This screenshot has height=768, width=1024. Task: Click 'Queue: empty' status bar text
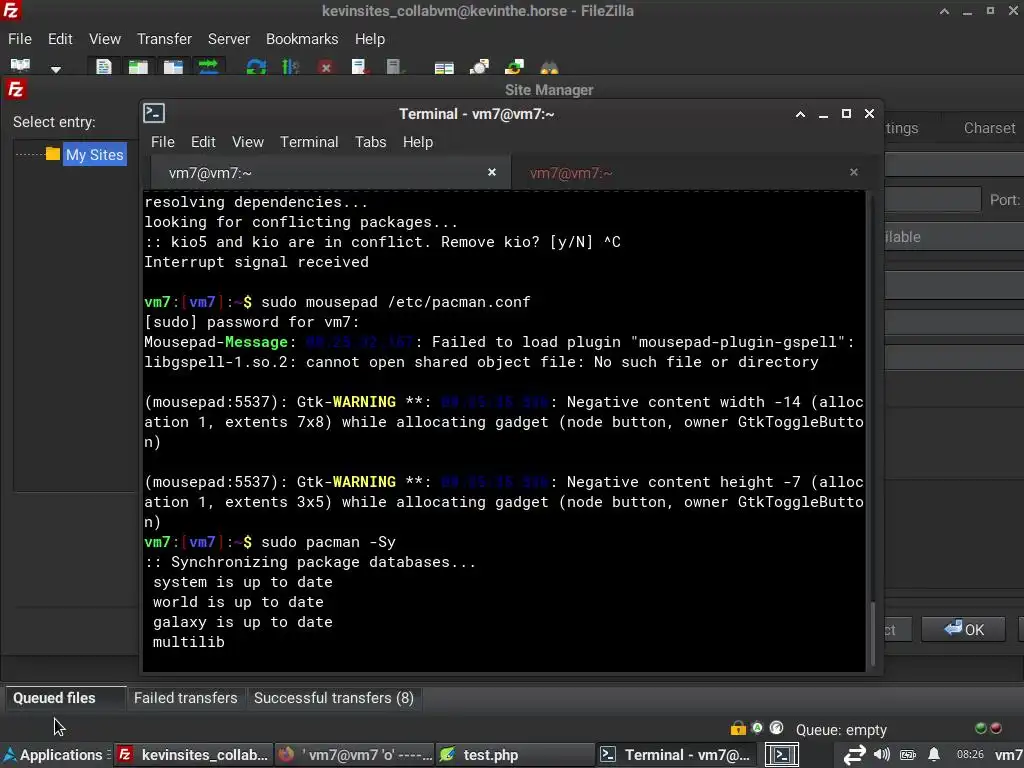click(841, 729)
